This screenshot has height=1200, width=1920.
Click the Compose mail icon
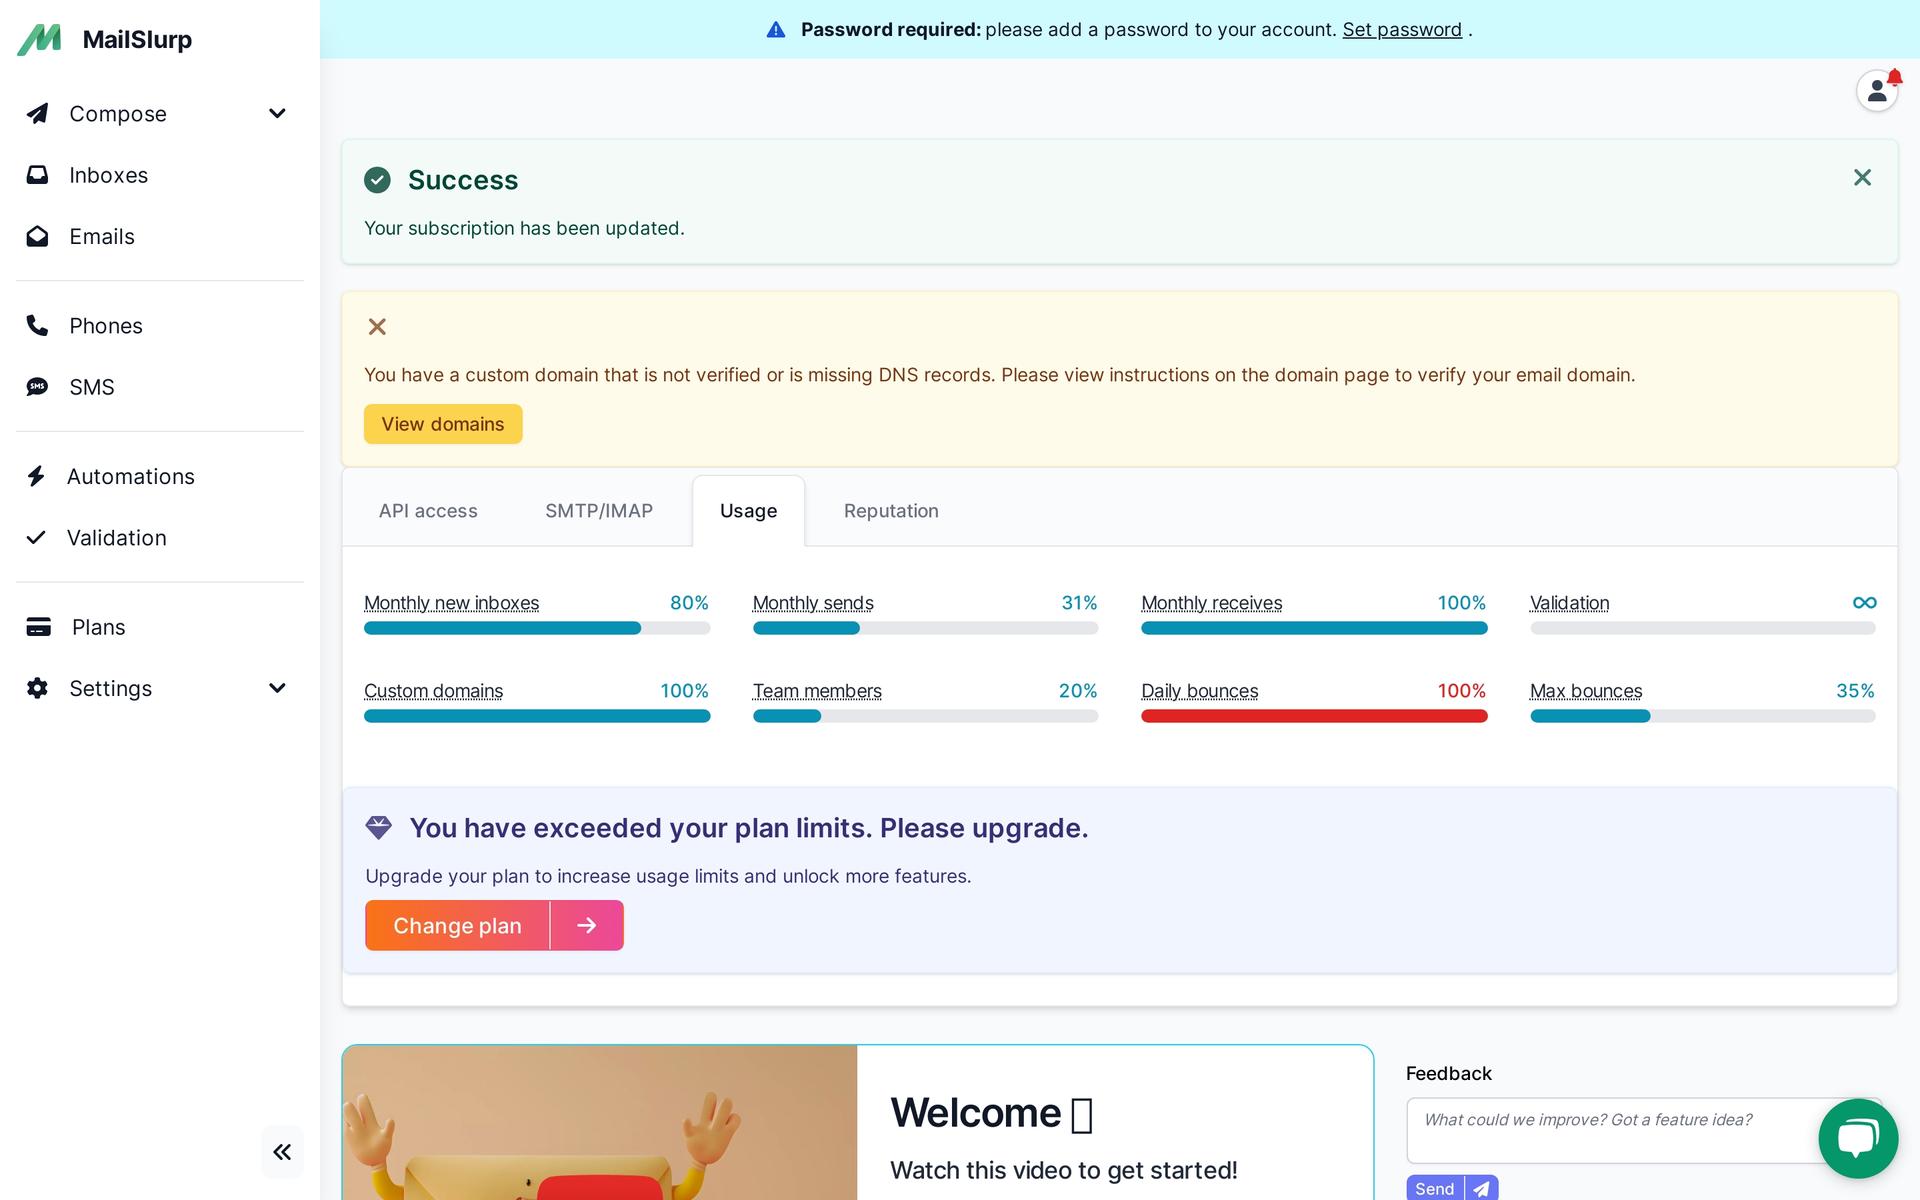(x=37, y=112)
